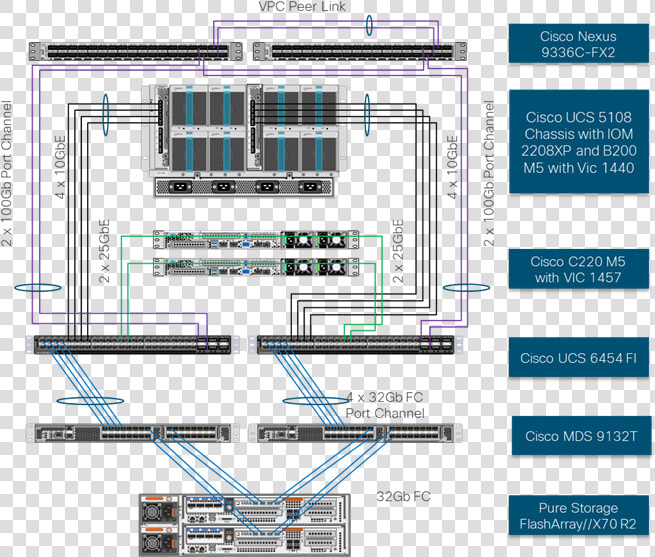This screenshot has height=557, width=655.
Task: Click the Pure Storage FlashArray image
Action: pos(244,525)
